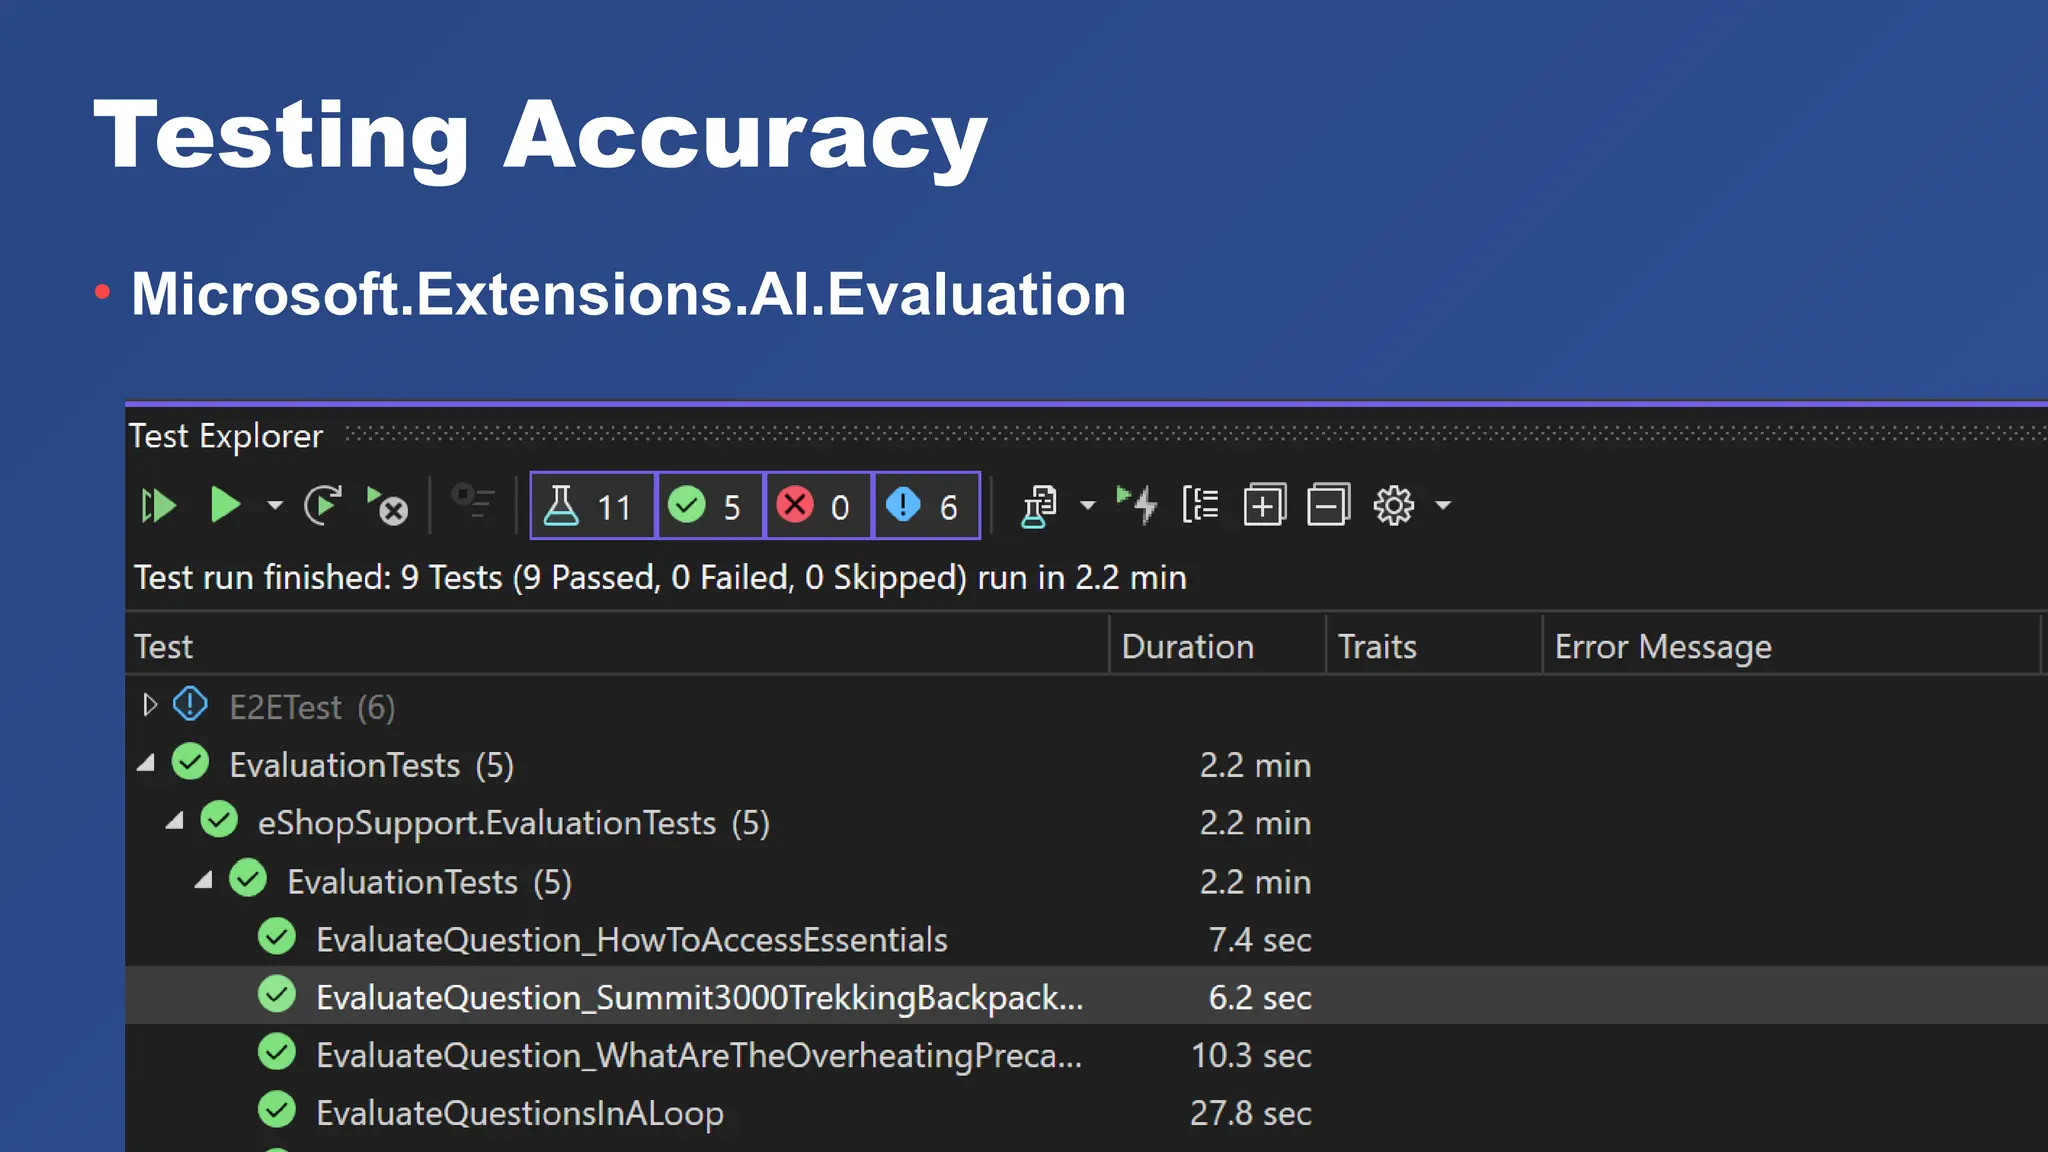Click the 10.3 sec duration value

(x=1251, y=1055)
